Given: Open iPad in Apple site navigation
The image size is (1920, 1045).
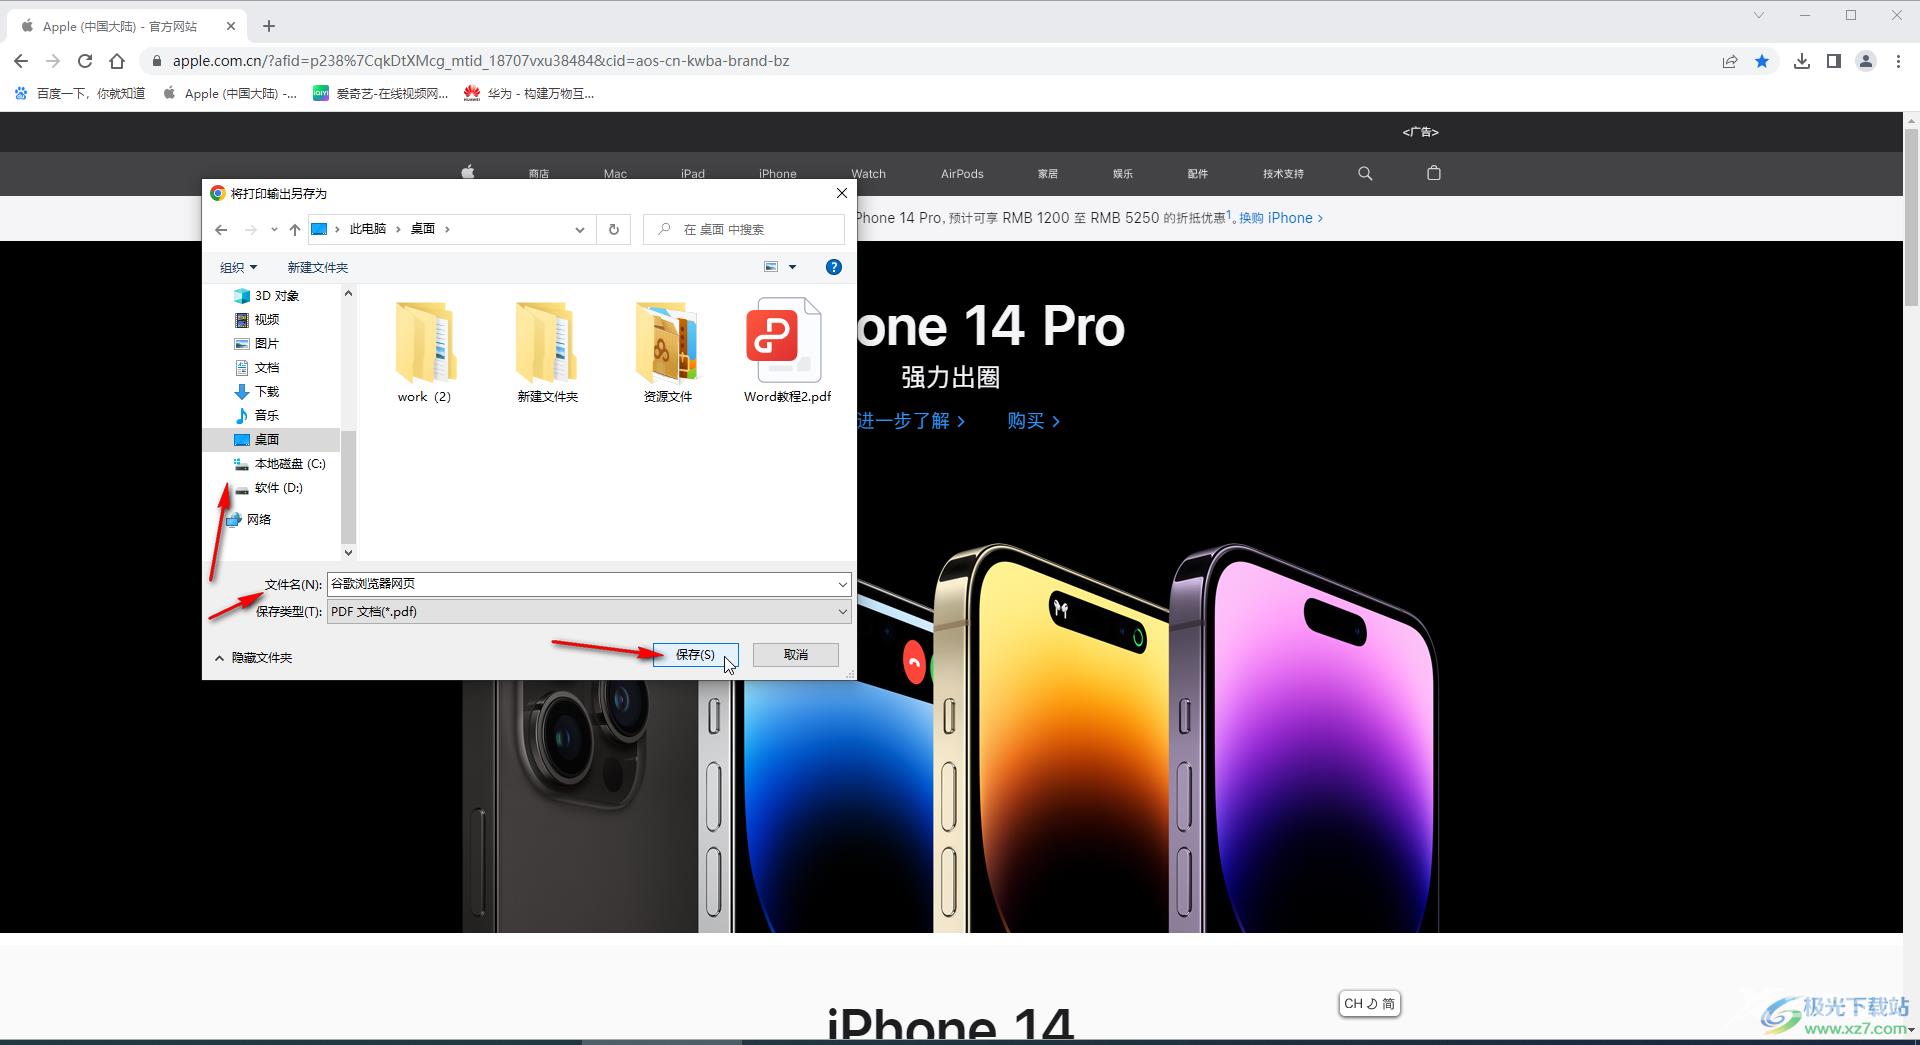Looking at the screenshot, I should coord(693,173).
